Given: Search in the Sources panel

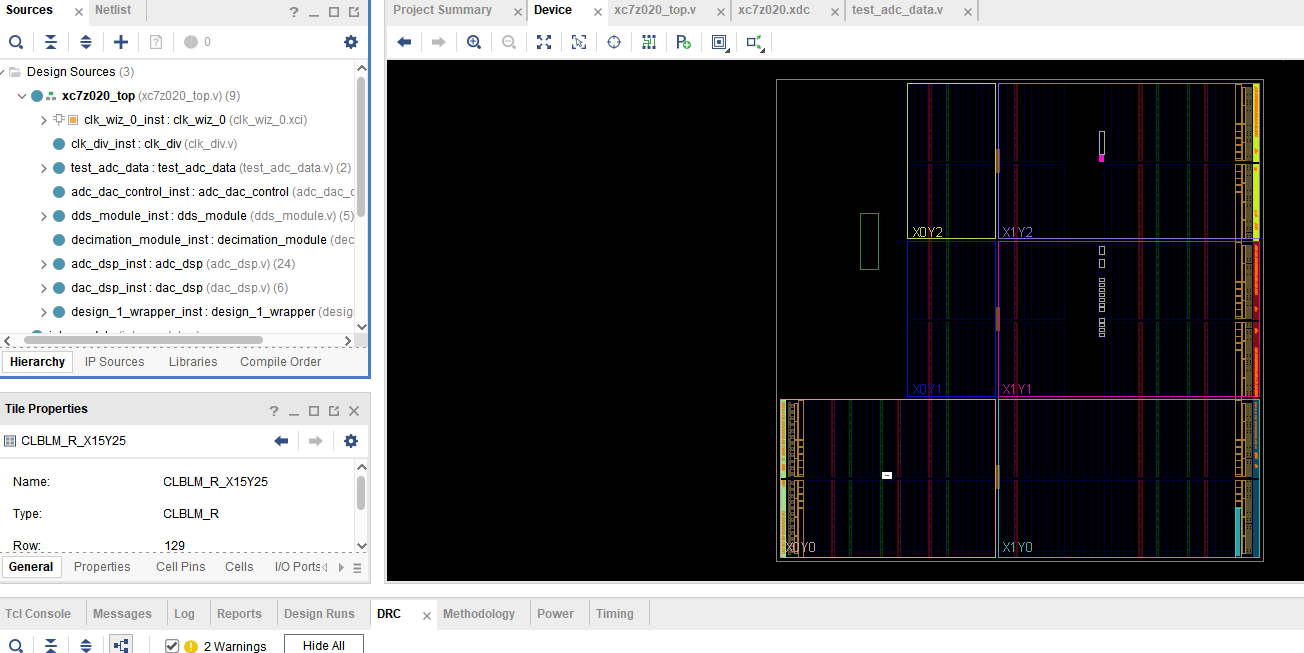Looking at the screenshot, I should tap(16, 42).
